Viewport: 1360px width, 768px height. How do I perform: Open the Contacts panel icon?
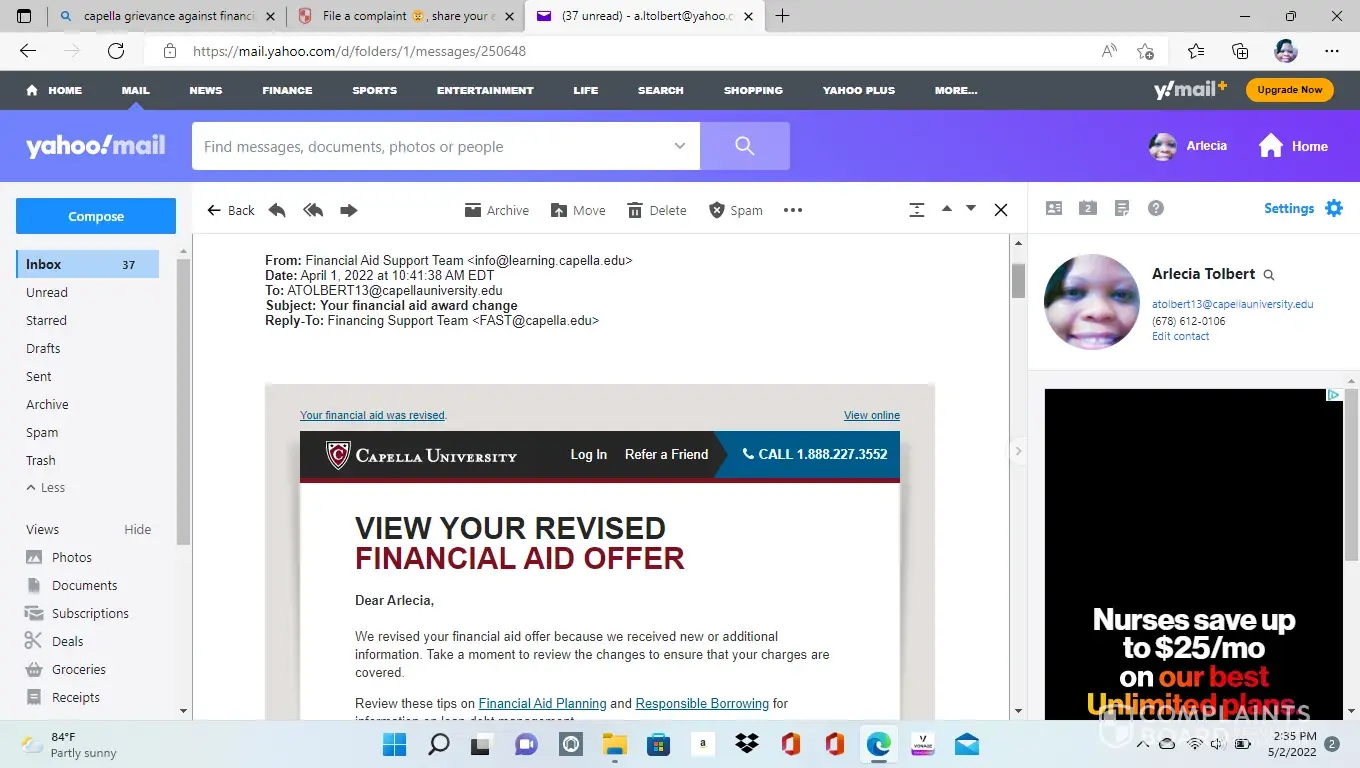[x=1054, y=208]
